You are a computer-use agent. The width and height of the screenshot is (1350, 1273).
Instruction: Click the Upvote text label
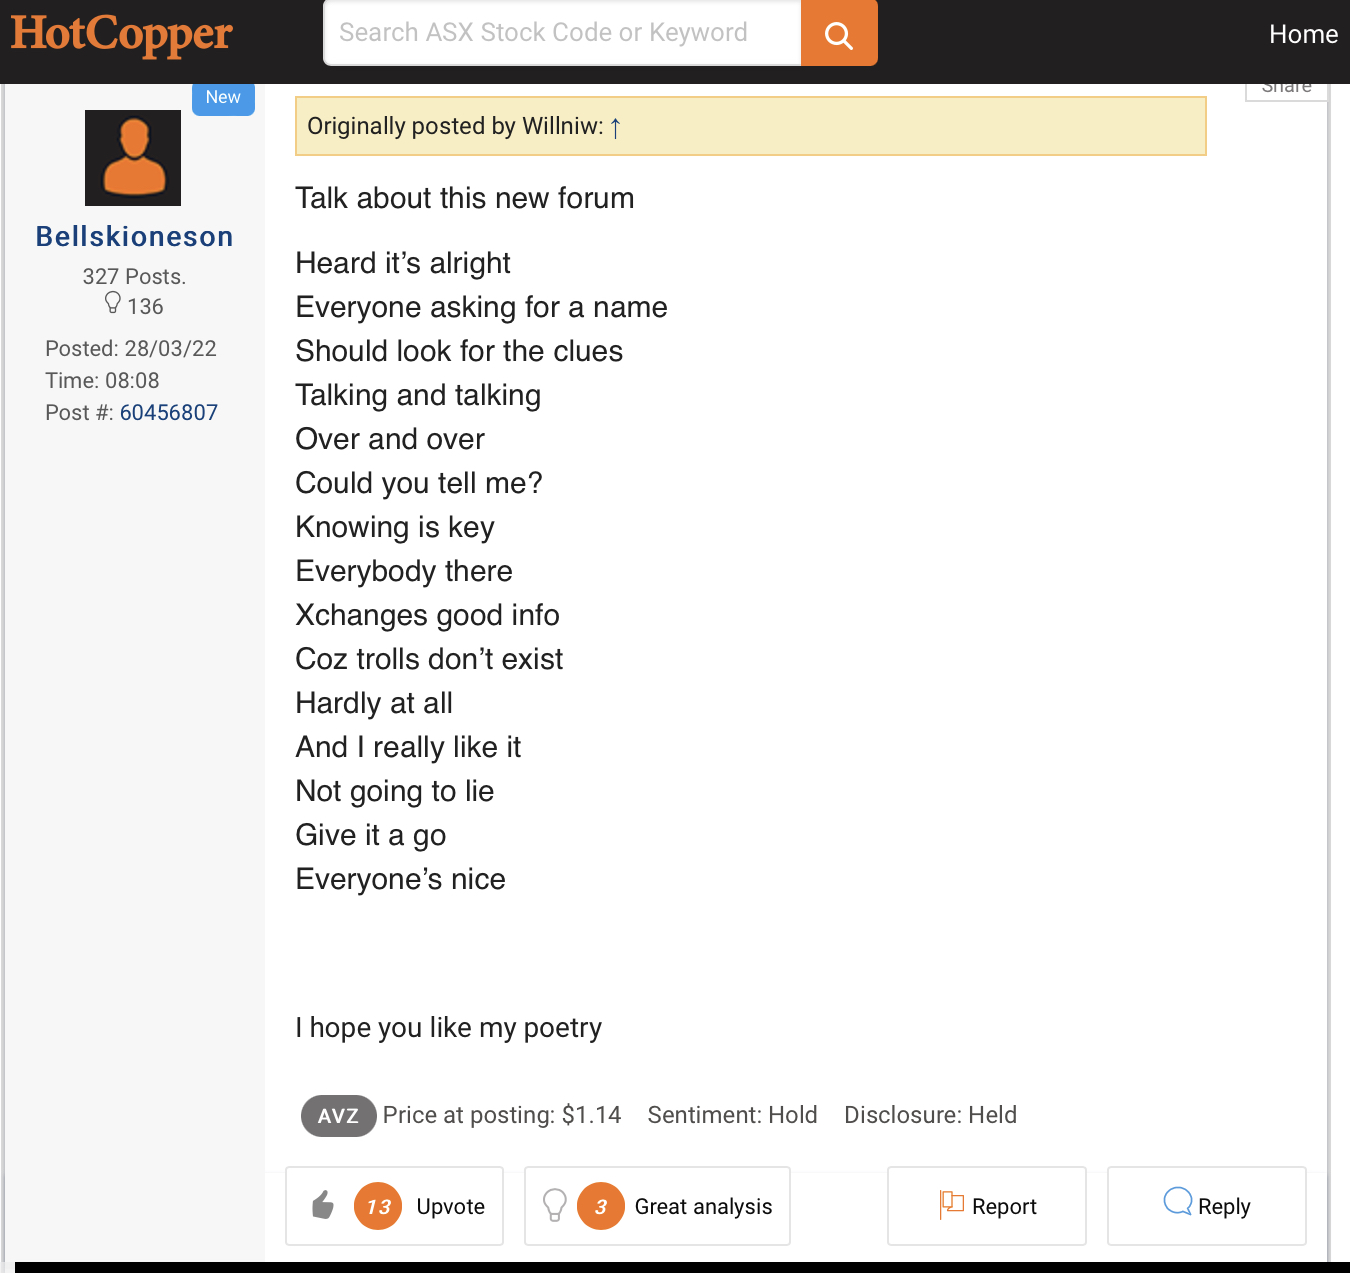coord(450,1206)
